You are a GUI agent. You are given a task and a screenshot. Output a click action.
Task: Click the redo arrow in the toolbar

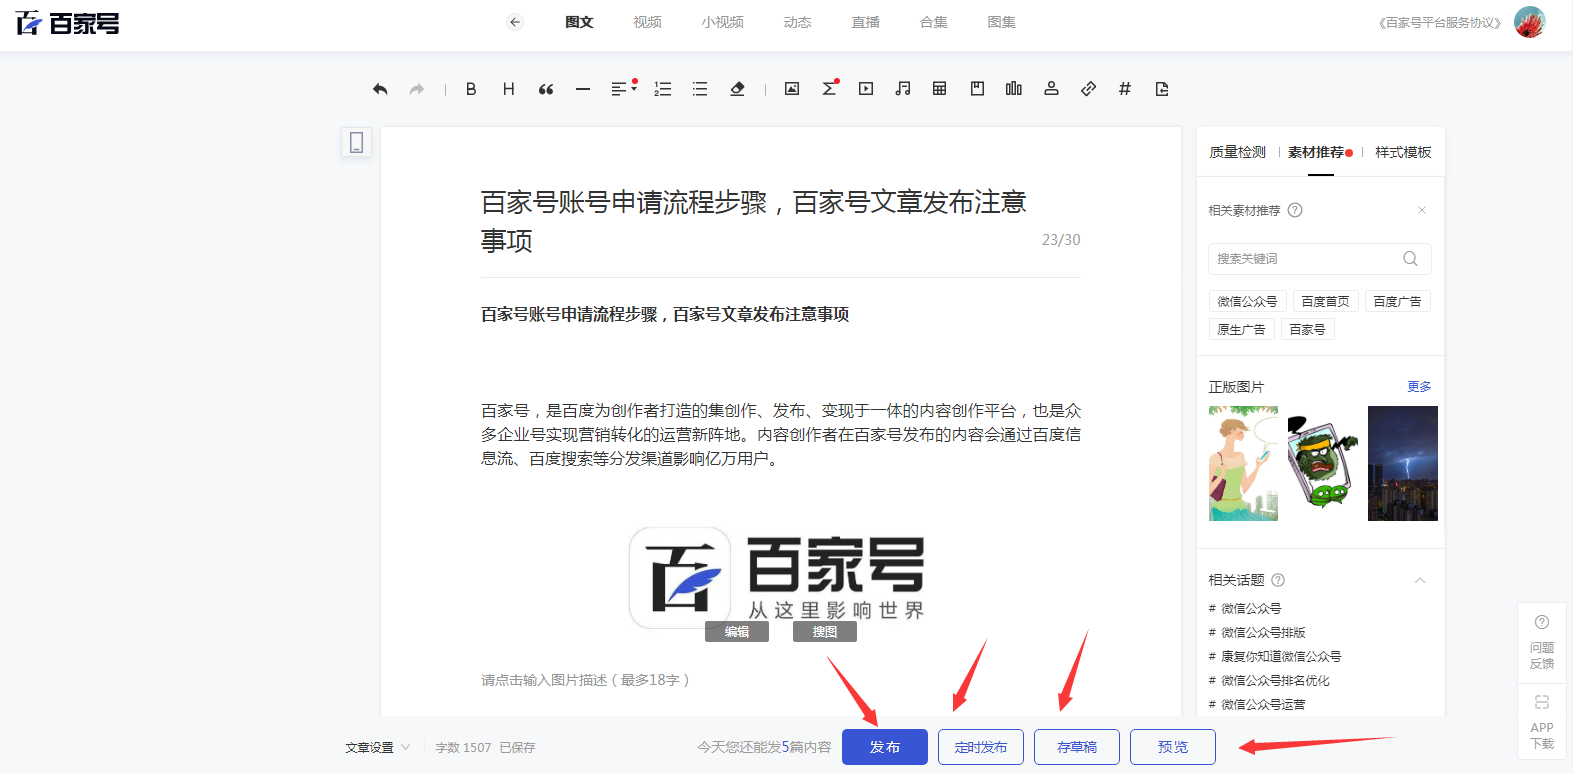[417, 89]
